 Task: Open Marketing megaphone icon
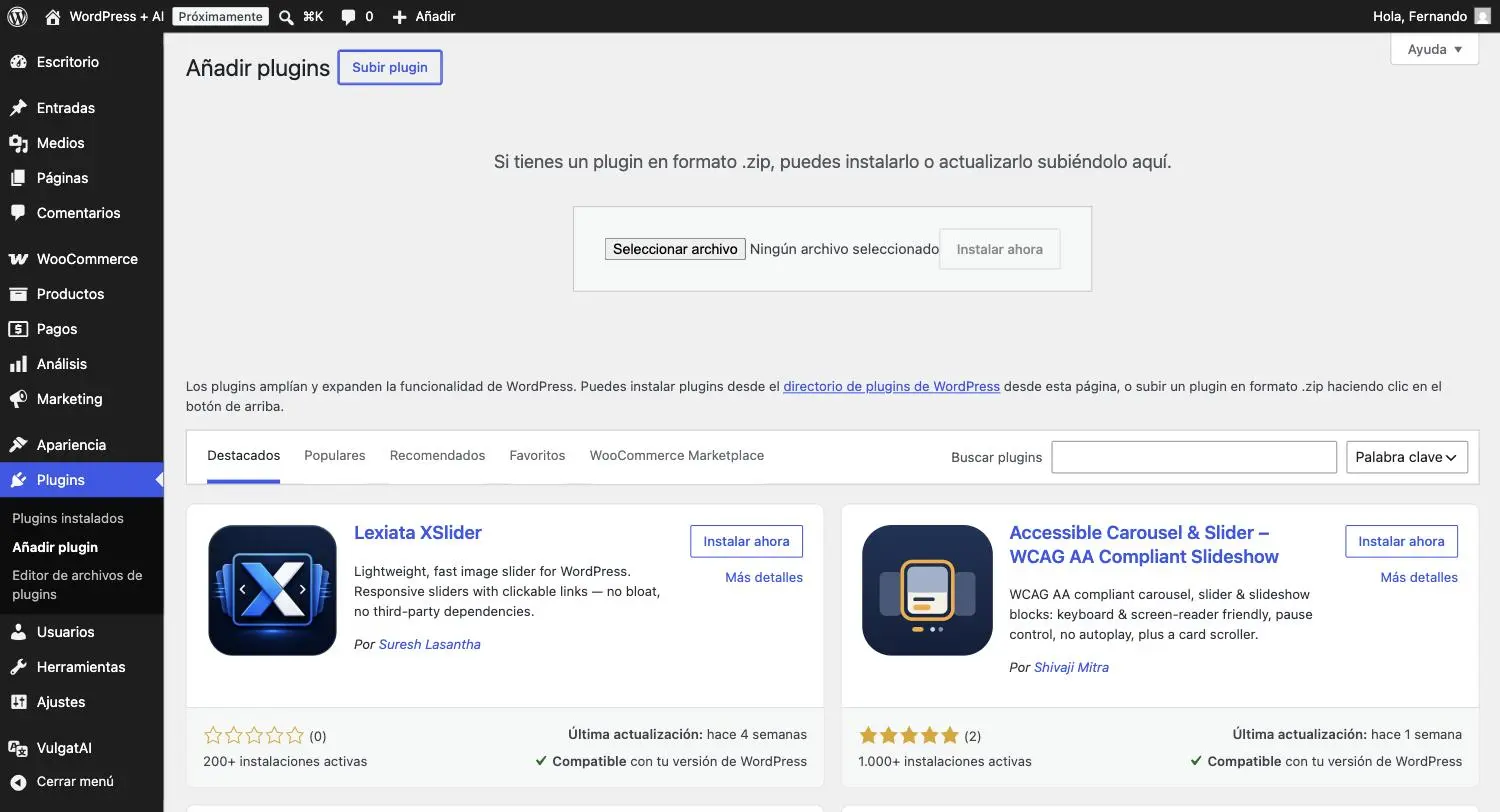click(x=18, y=399)
